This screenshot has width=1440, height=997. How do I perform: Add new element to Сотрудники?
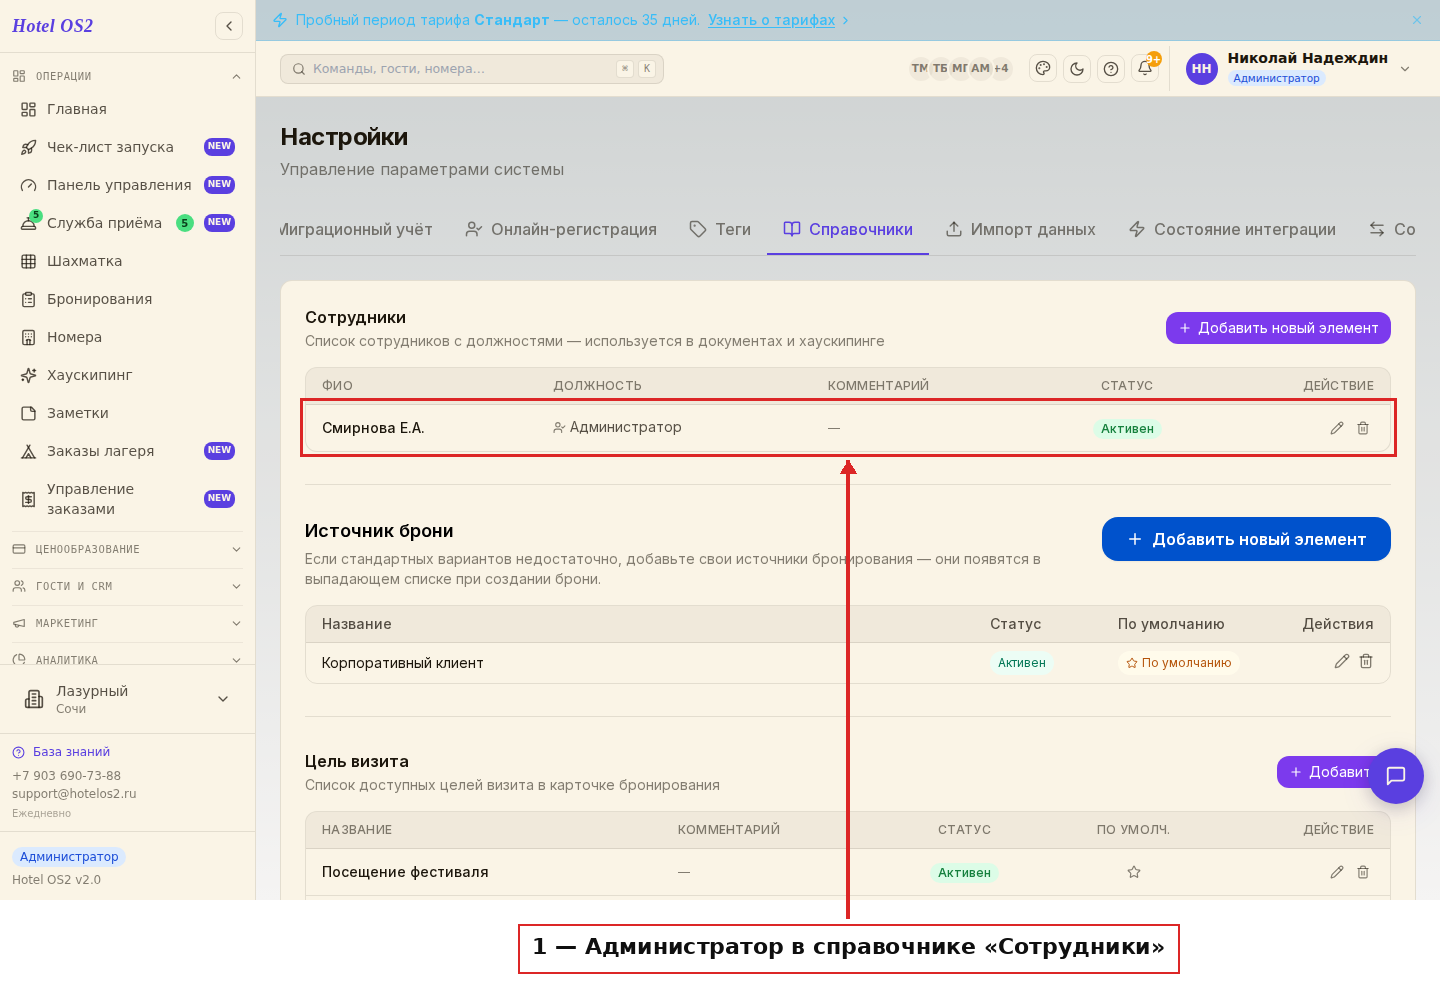(1278, 328)
